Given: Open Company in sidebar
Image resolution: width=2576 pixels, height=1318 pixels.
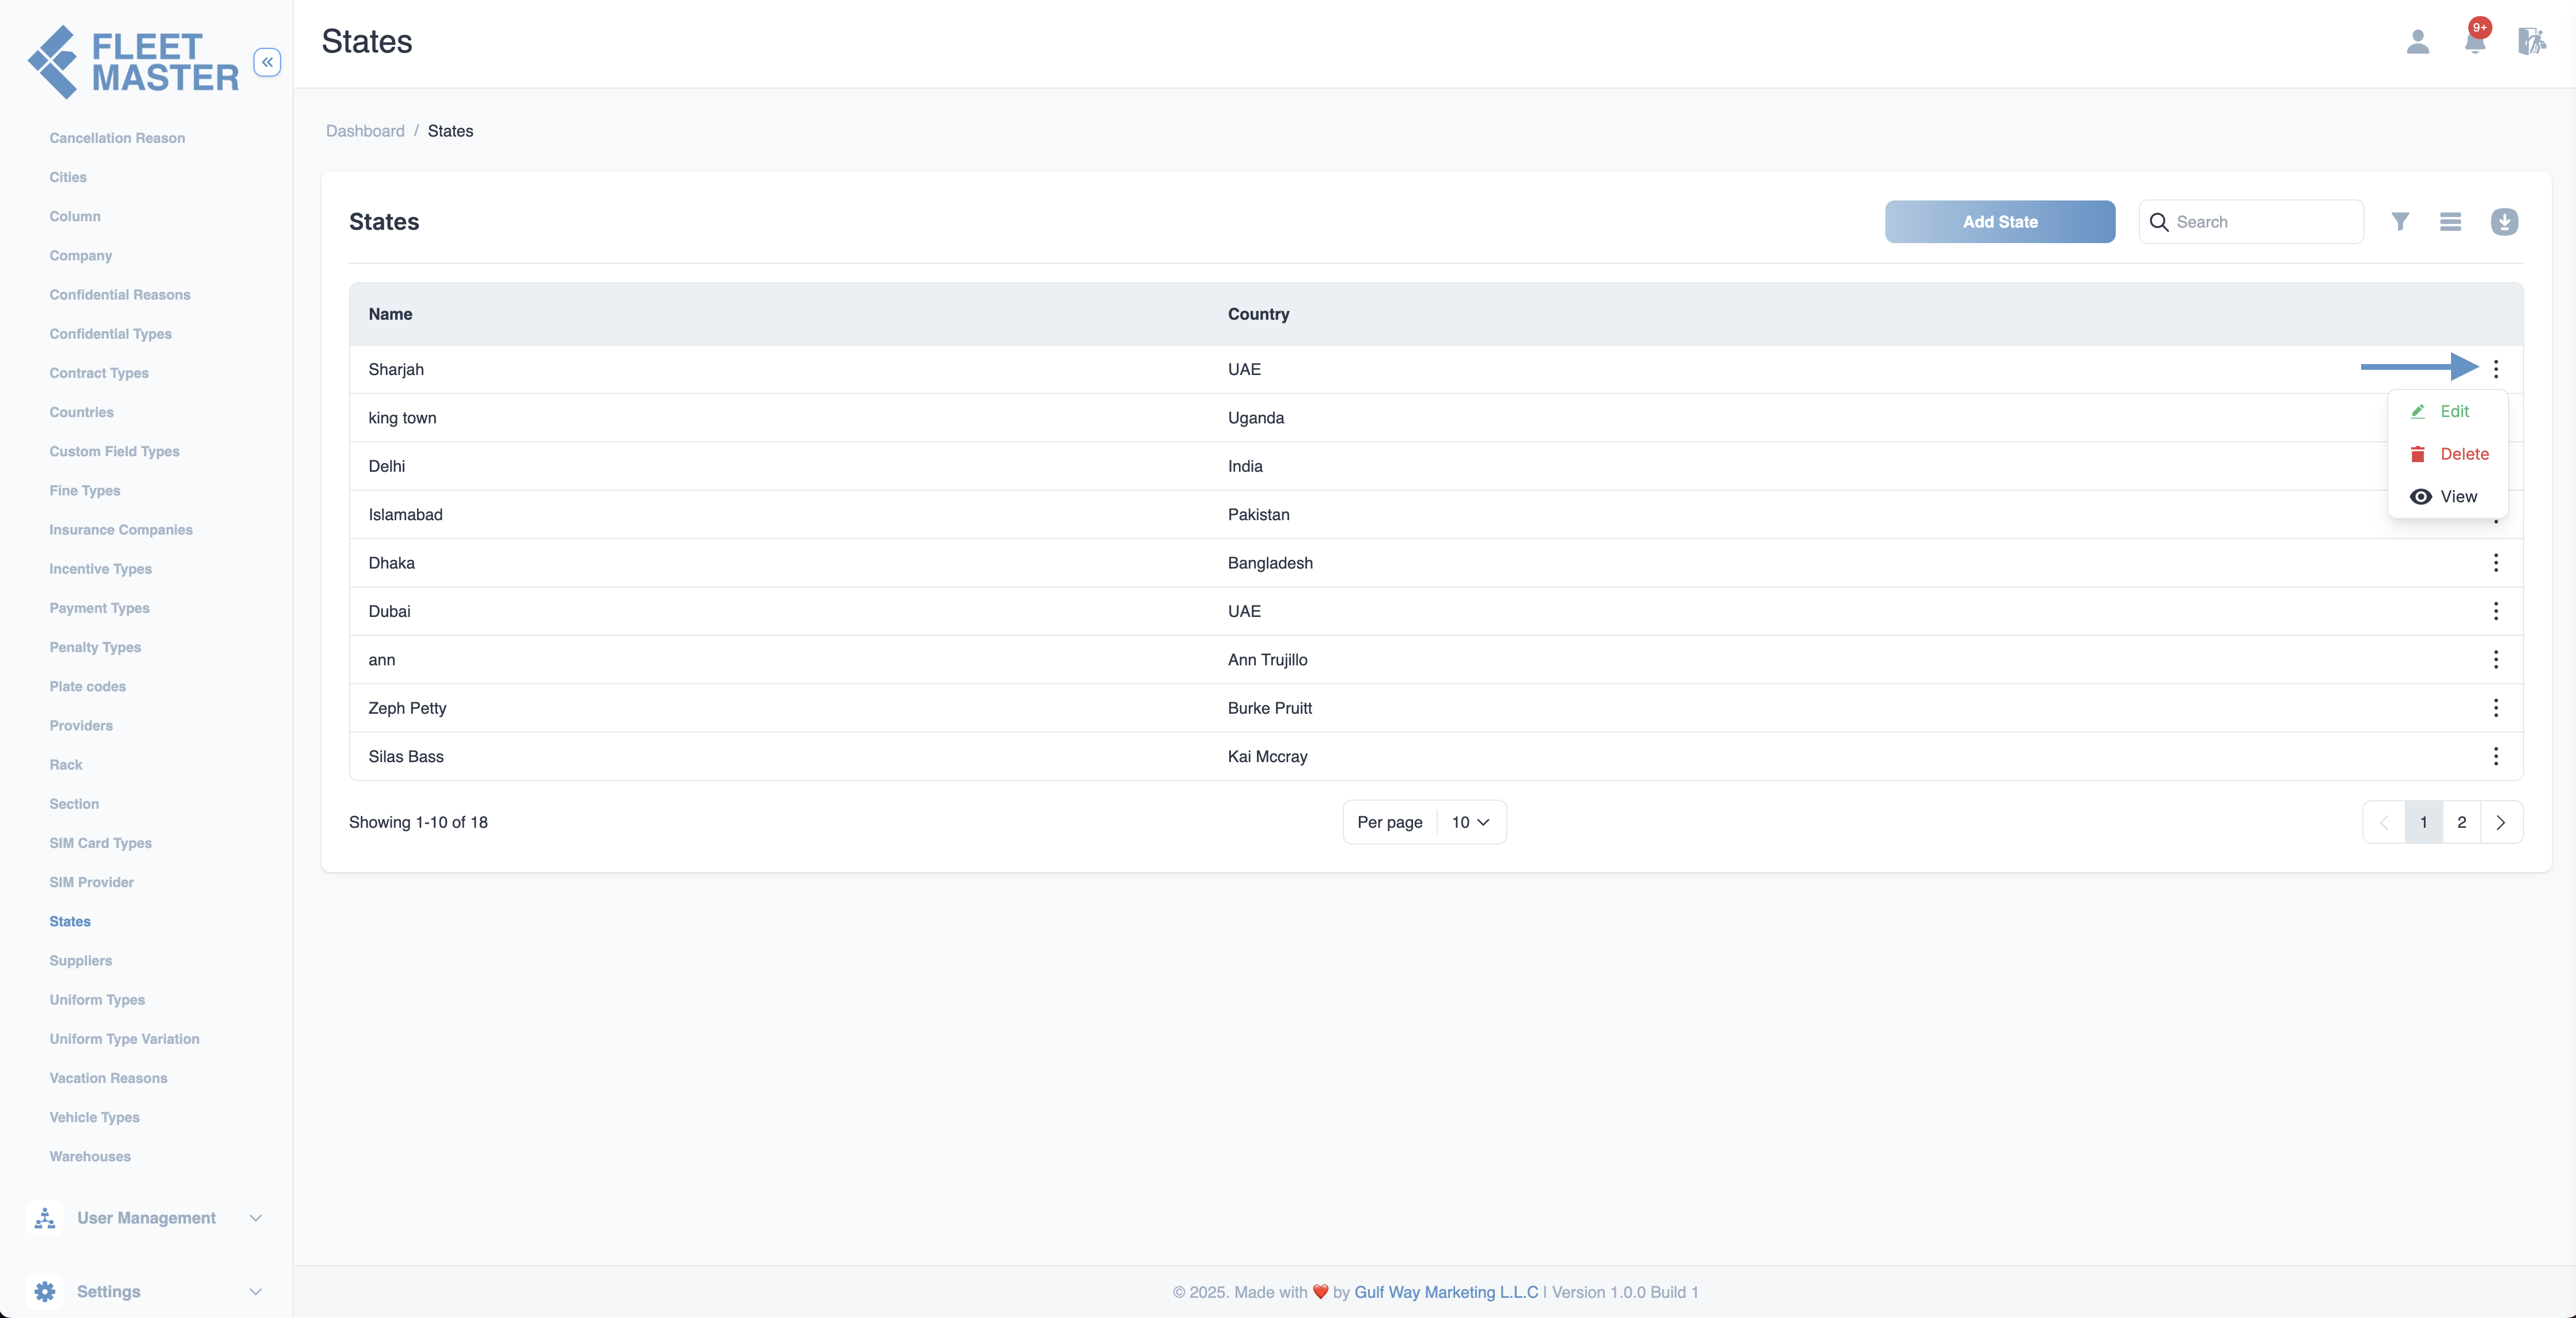Looking at the screenshot, I should coord(81,256).
